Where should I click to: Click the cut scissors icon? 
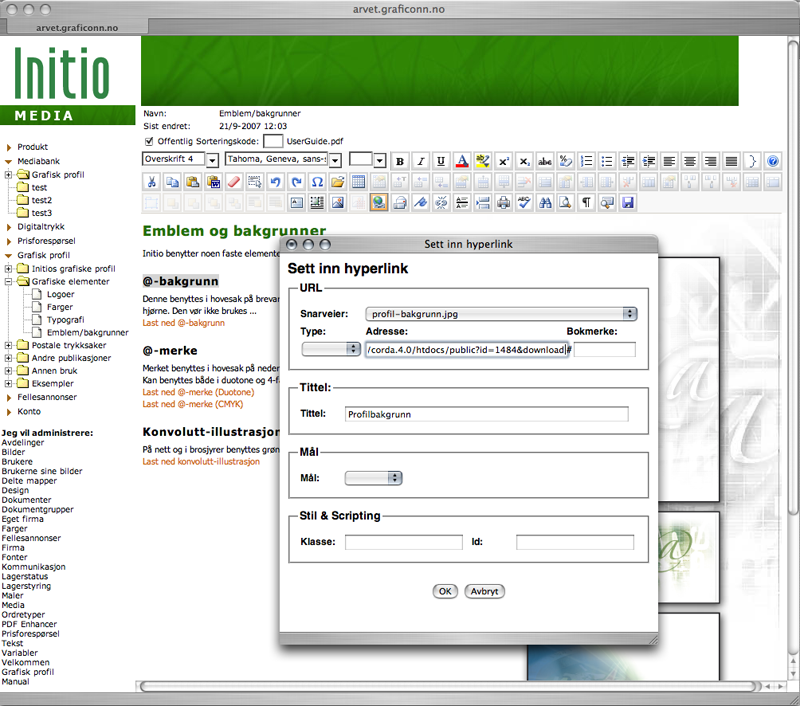[x=151, y=182]
